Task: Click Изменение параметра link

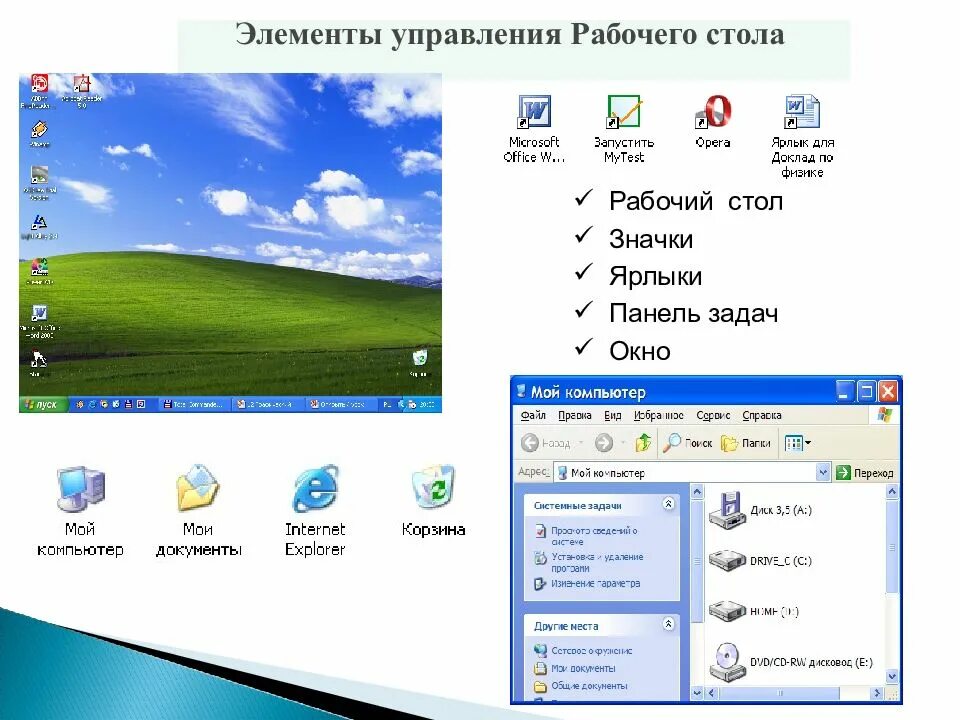Action: (x=587, y=583)
